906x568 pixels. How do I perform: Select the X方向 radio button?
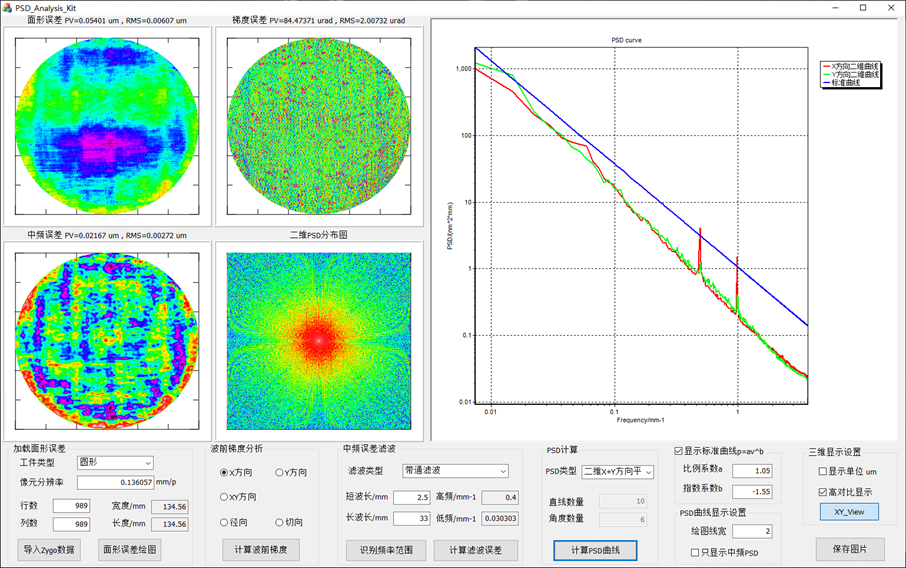point(224,472)
